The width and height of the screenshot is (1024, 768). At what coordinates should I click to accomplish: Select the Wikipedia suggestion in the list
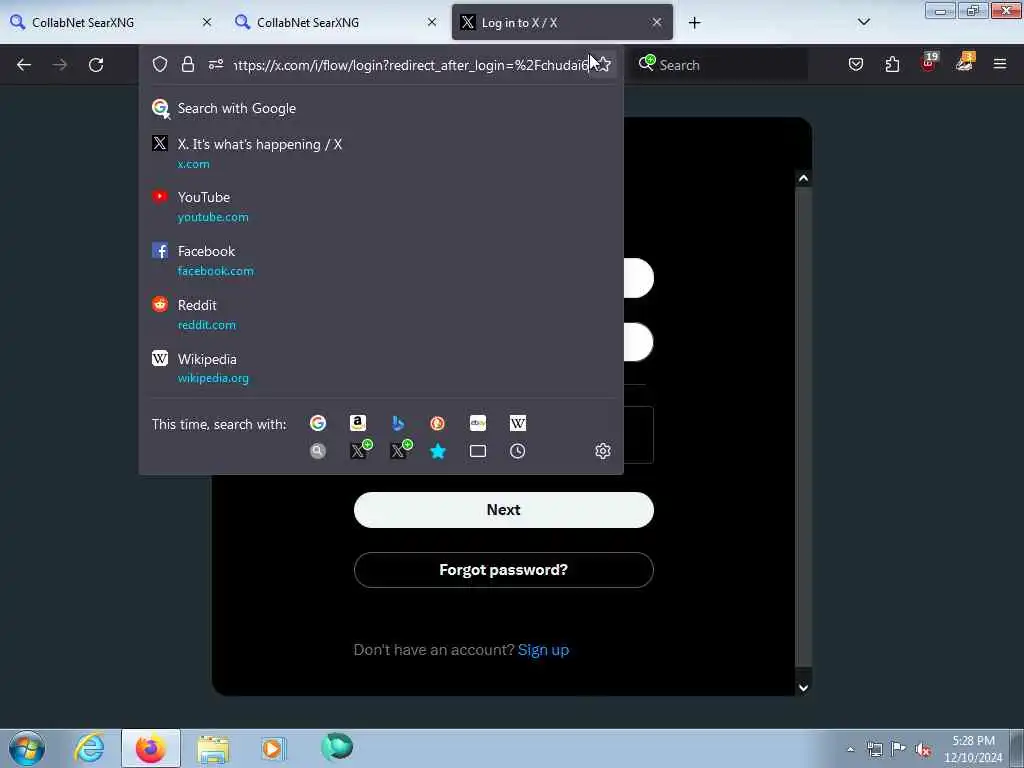(x=381, y=368)
